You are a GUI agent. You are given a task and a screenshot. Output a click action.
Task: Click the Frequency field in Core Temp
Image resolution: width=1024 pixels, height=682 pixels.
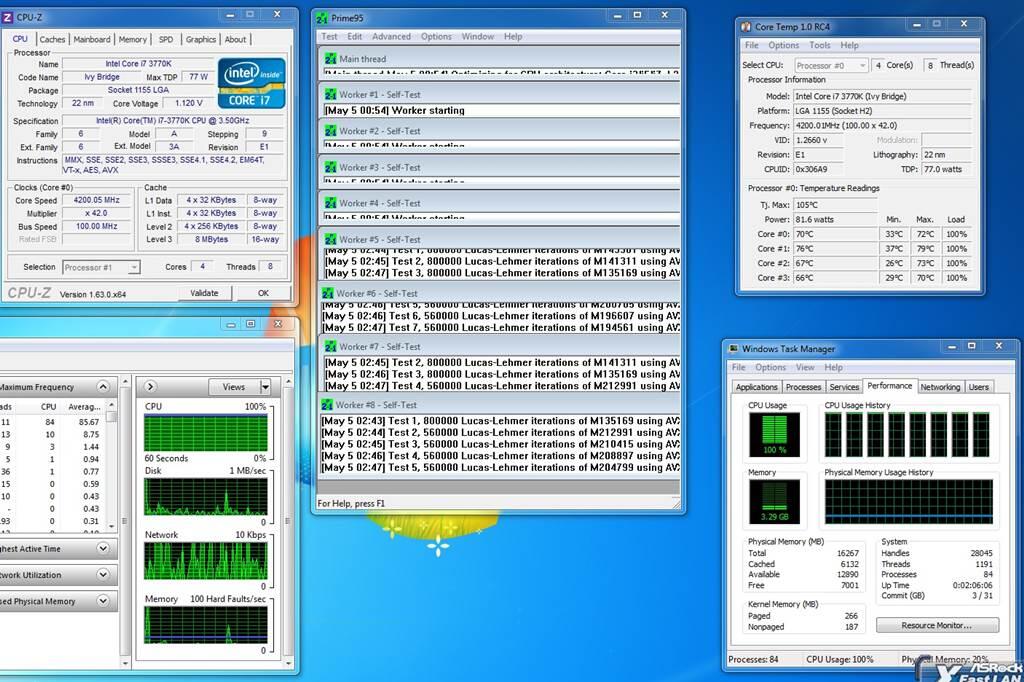click(x=882, y=125)
